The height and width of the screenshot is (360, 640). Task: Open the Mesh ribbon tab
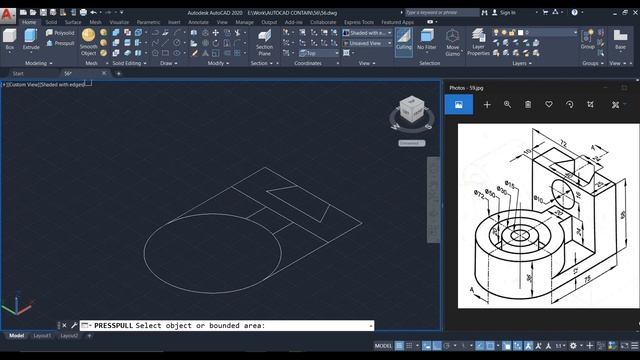[x=96, y=22]
